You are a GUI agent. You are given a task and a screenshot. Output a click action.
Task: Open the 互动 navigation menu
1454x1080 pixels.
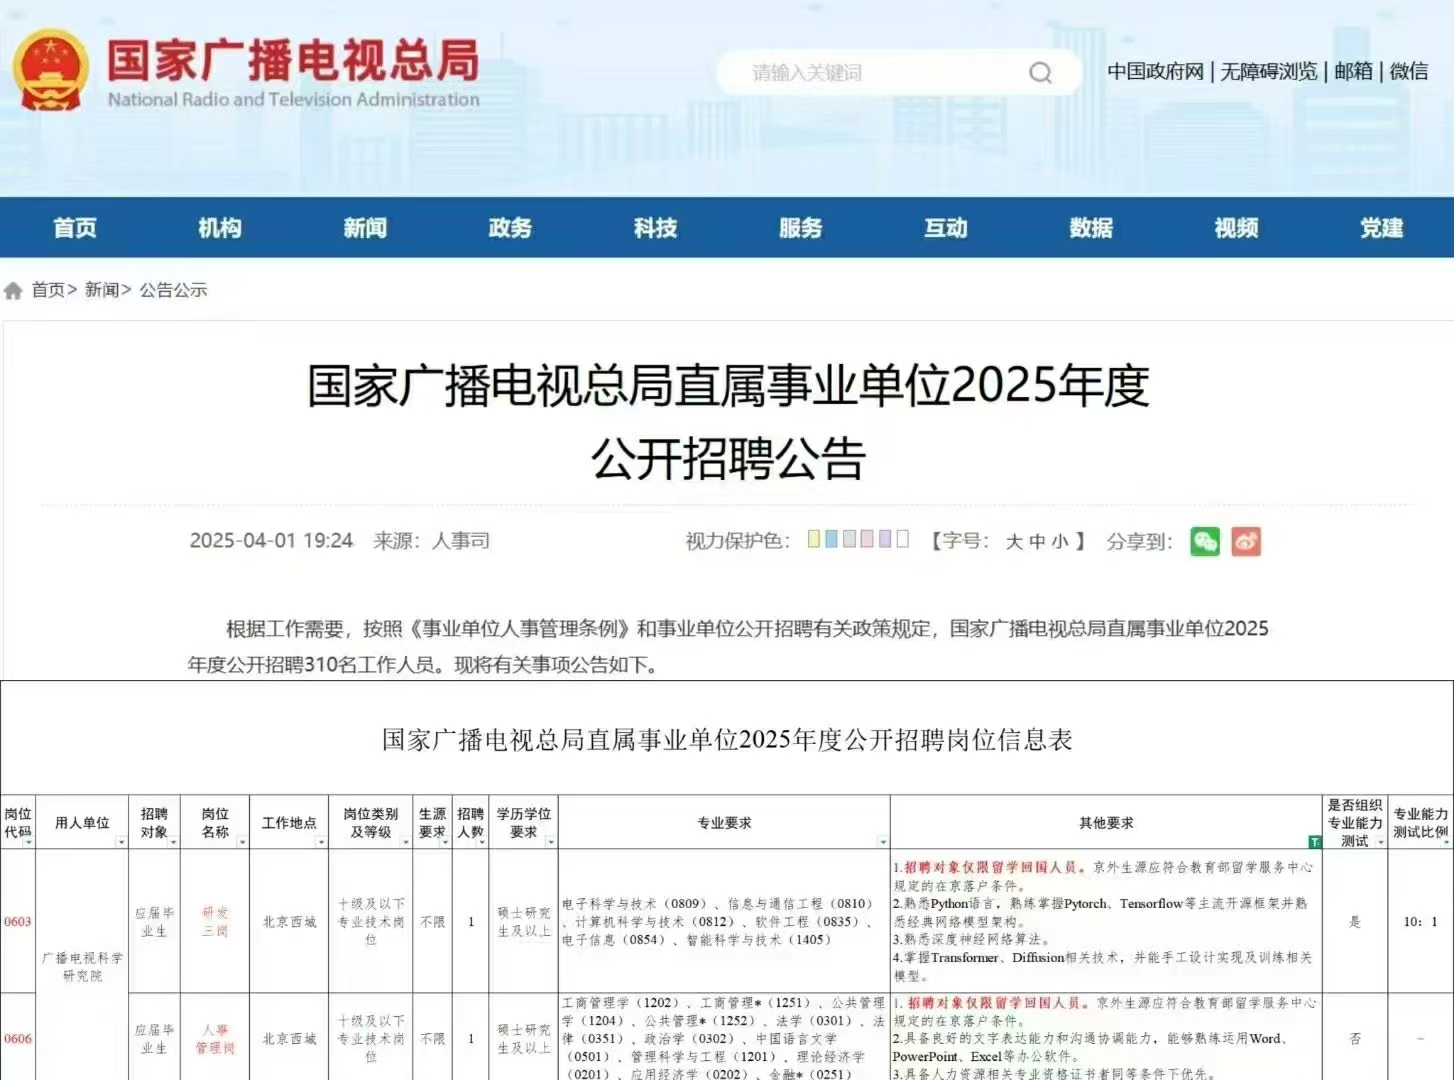946,228
